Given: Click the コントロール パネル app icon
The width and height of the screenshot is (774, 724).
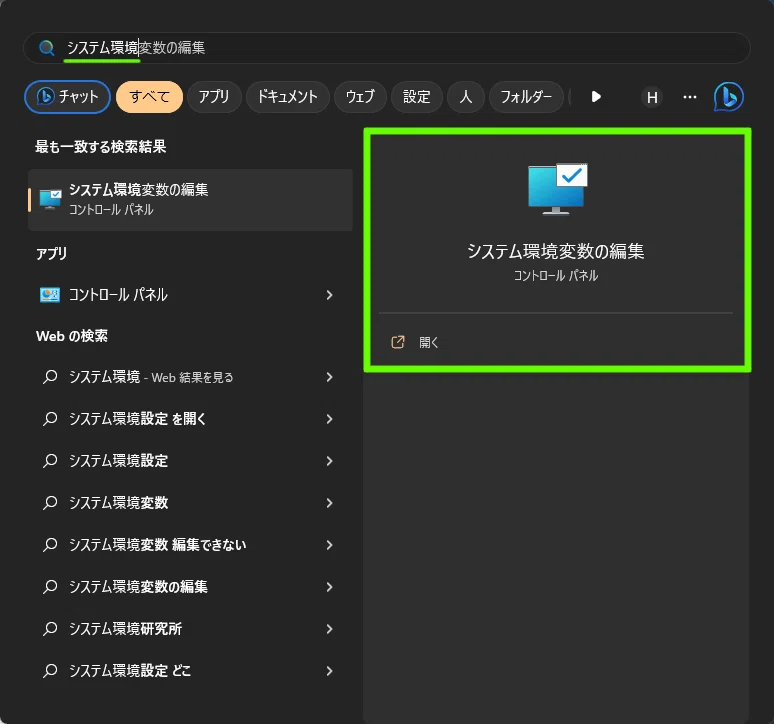Looking at the screenshot, I should click(x=49, y=295).
